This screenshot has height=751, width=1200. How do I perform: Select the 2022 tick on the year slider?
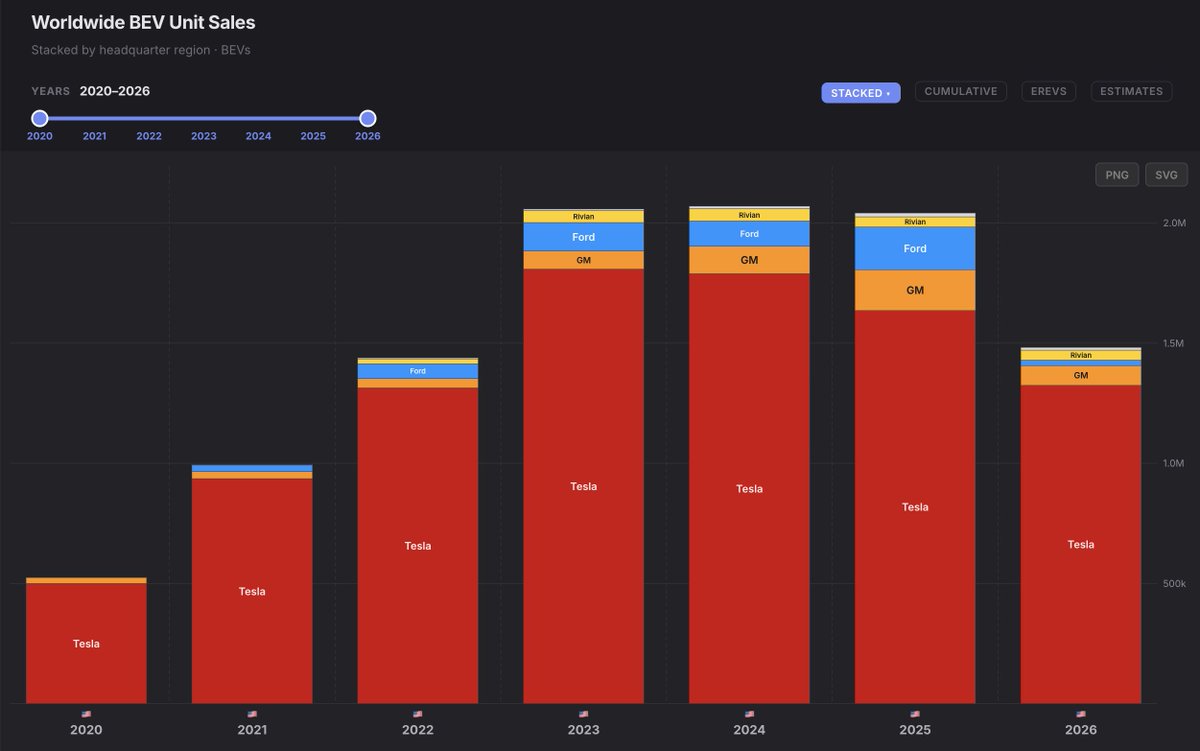(x=149, y=136)
